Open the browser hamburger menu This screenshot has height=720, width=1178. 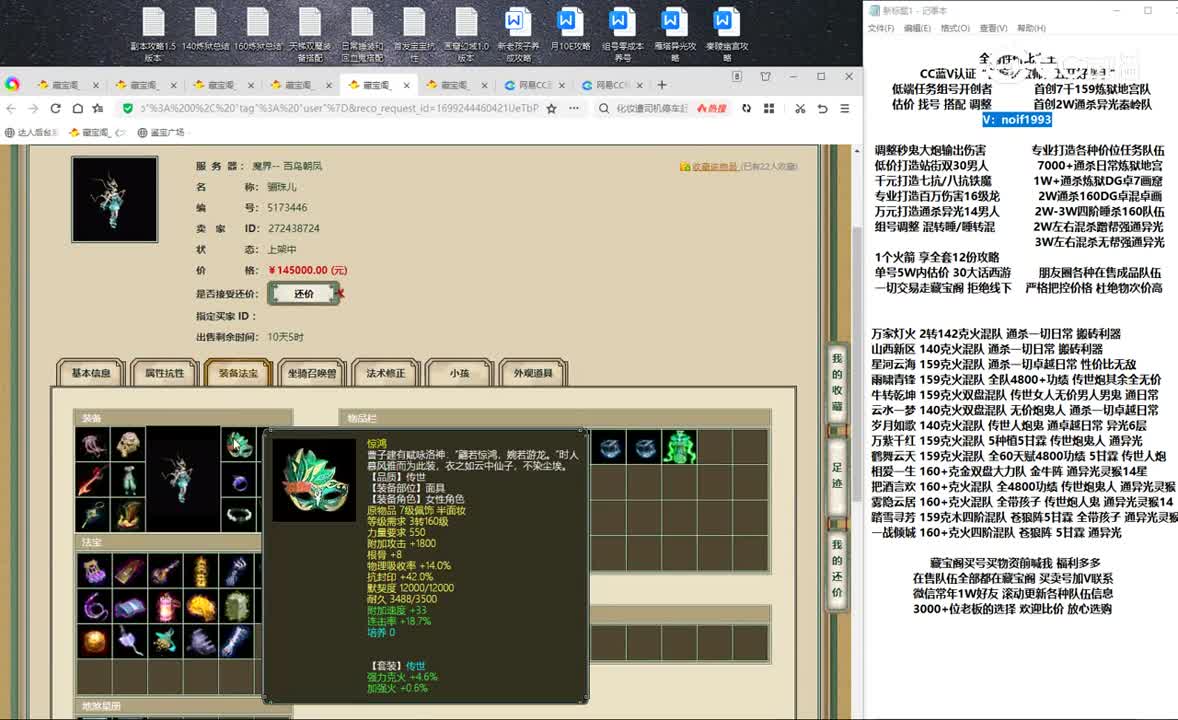tap(844, 108)
